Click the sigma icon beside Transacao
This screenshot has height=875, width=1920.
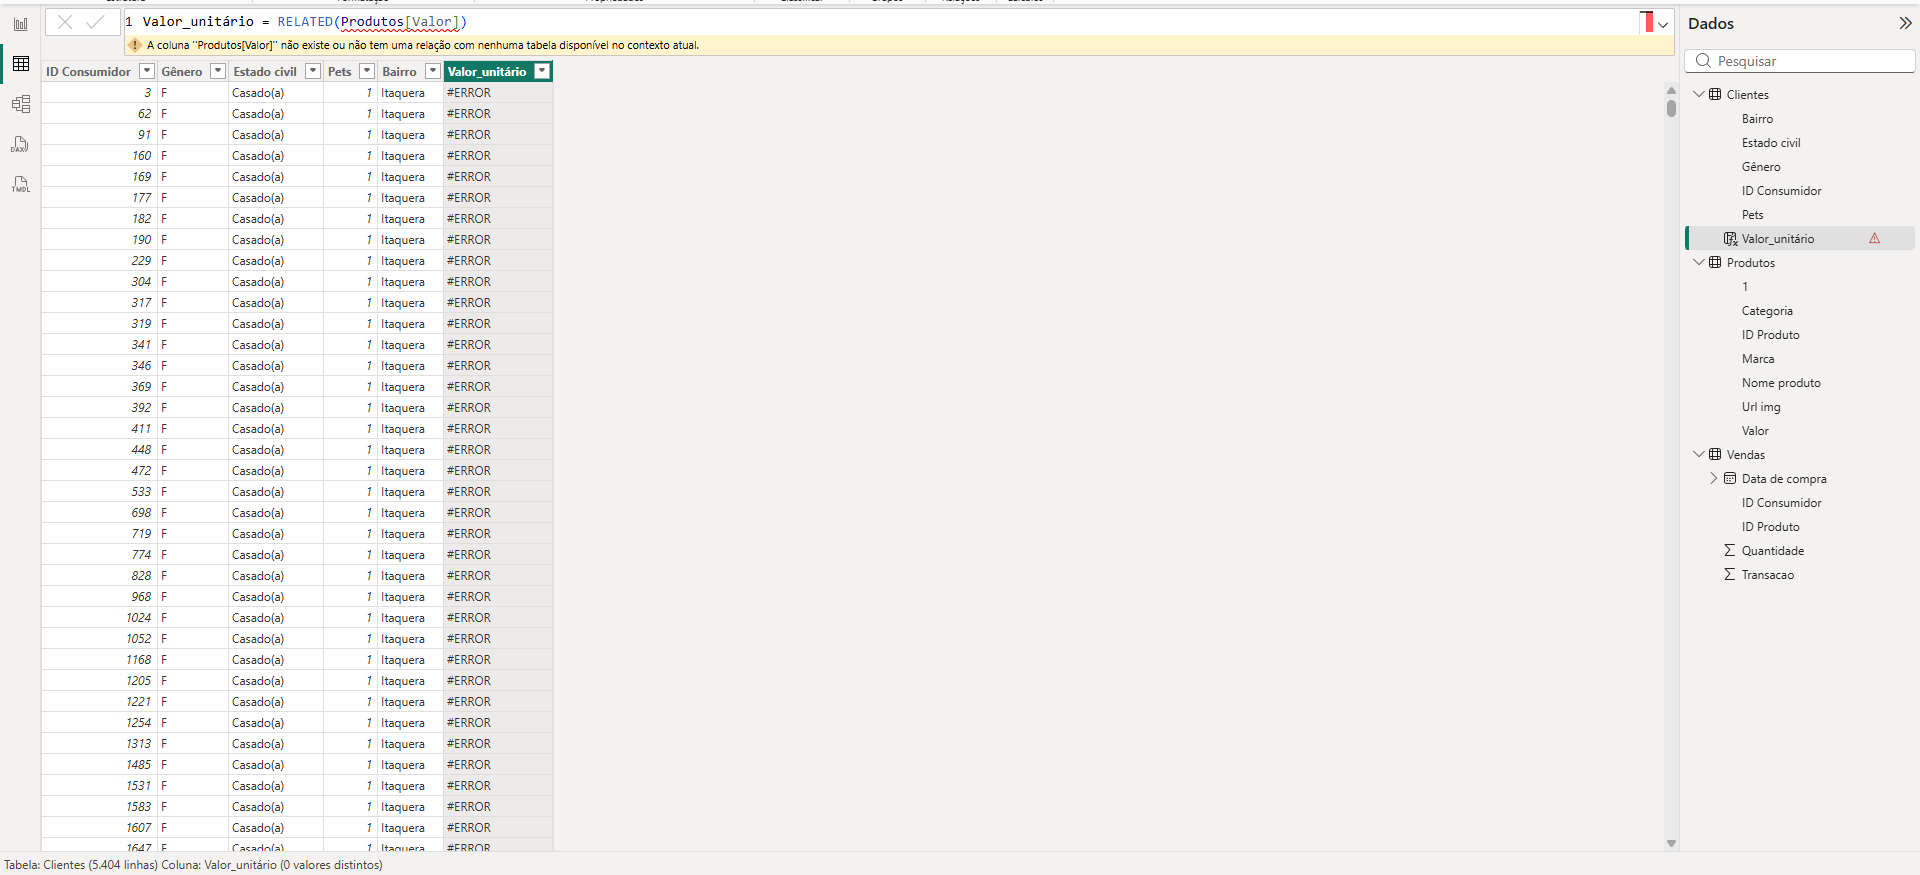[1729, 574]
